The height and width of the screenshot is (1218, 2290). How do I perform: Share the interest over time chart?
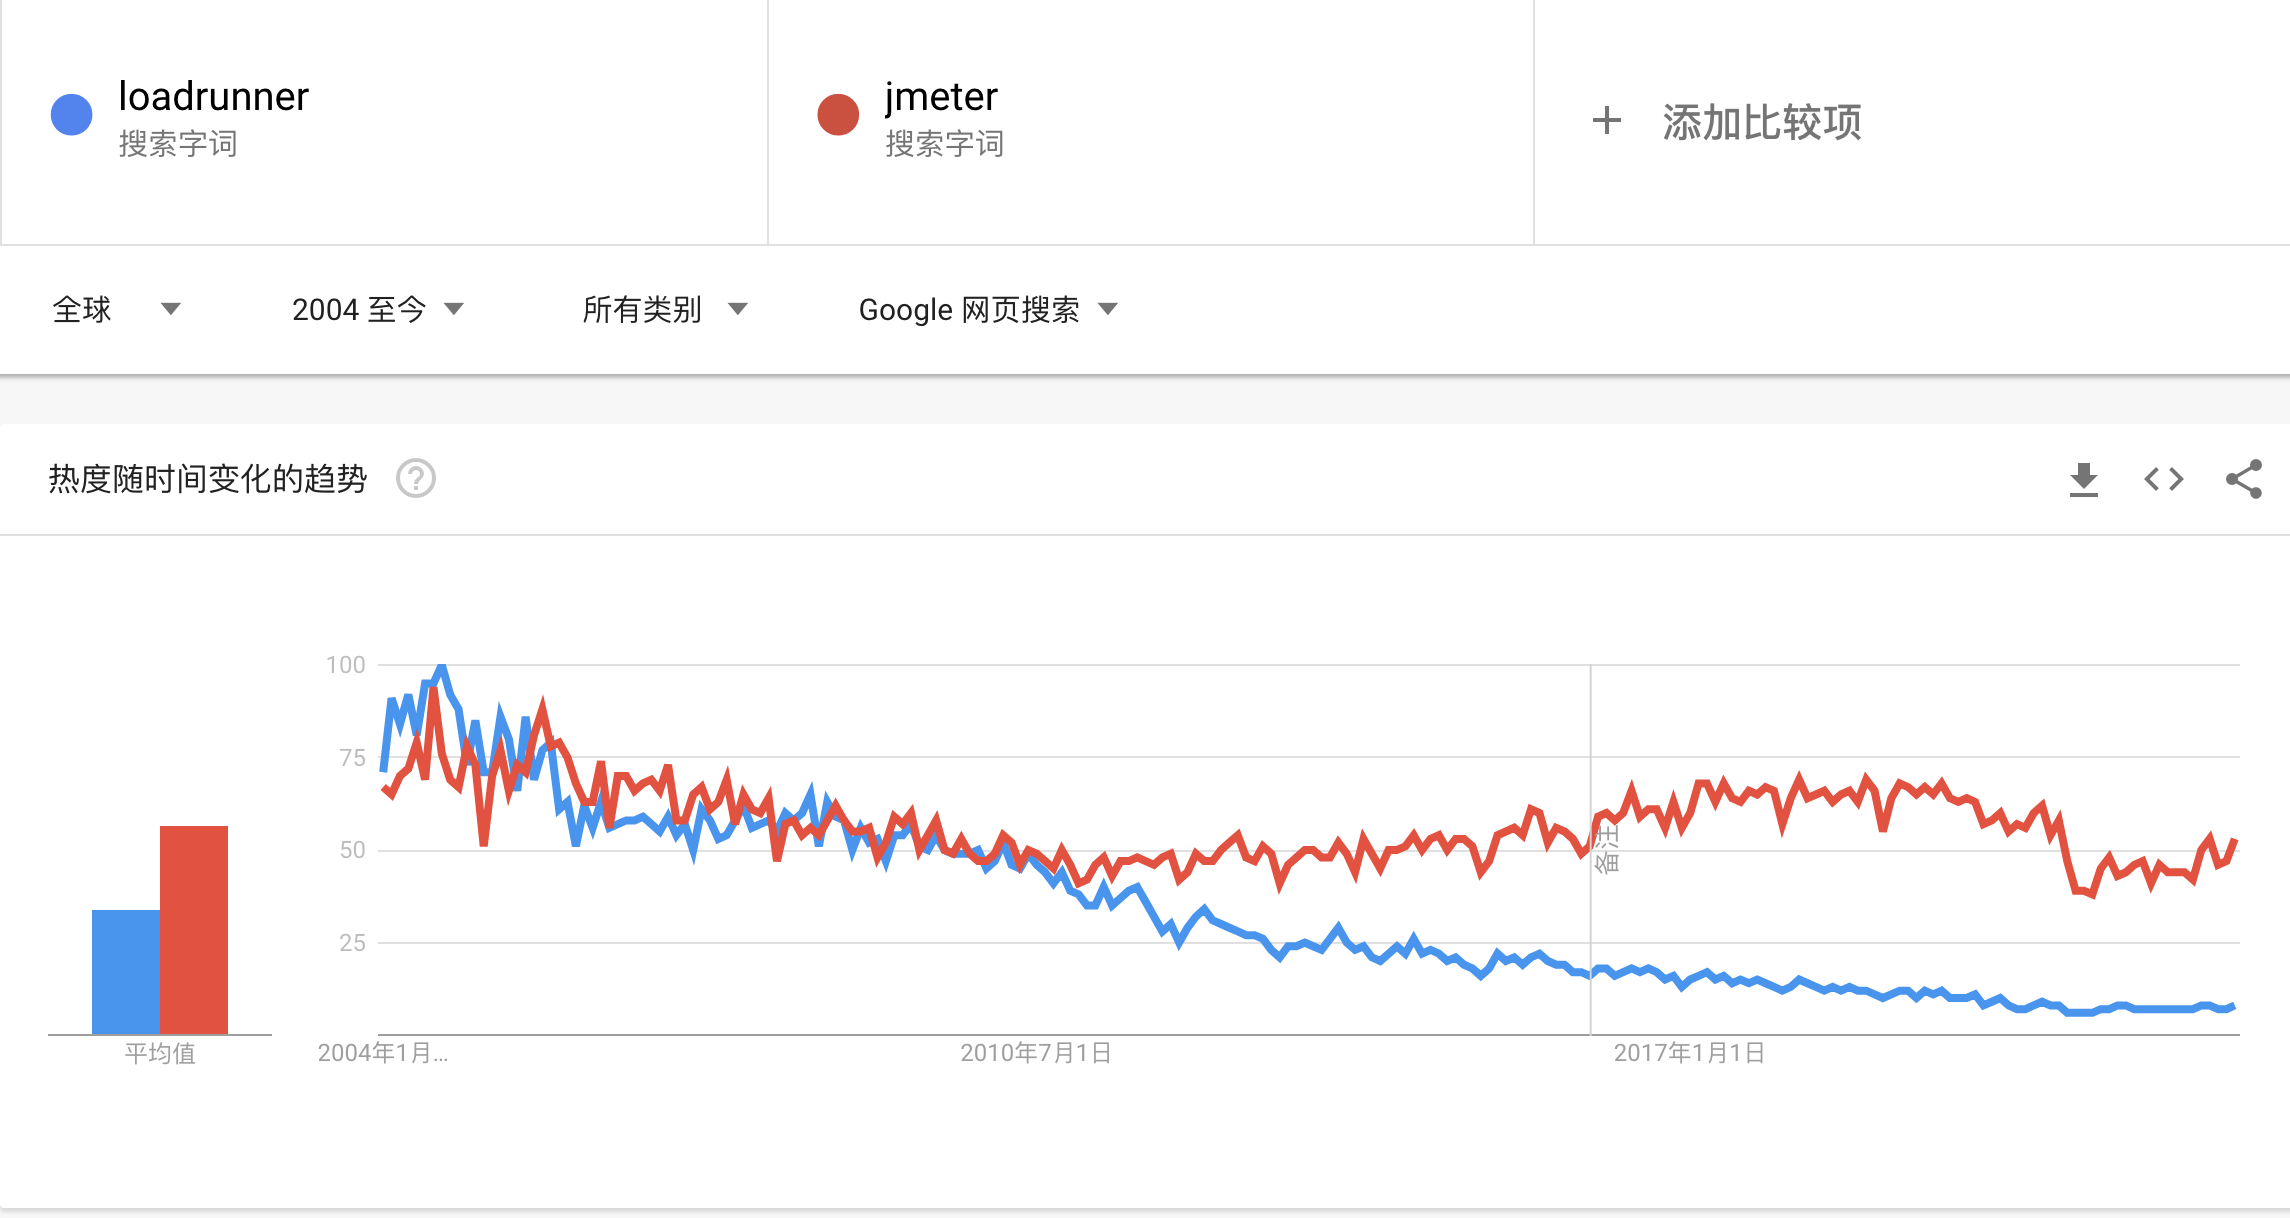2243,479
